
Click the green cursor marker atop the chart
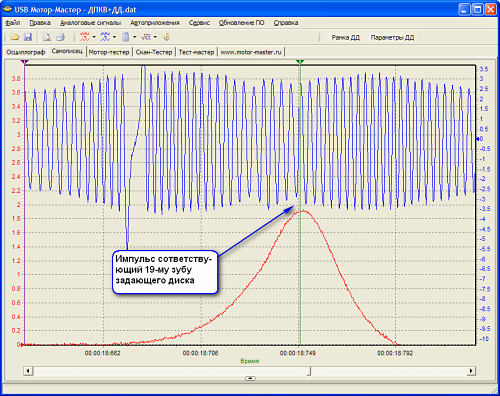[x=300, y=62]
